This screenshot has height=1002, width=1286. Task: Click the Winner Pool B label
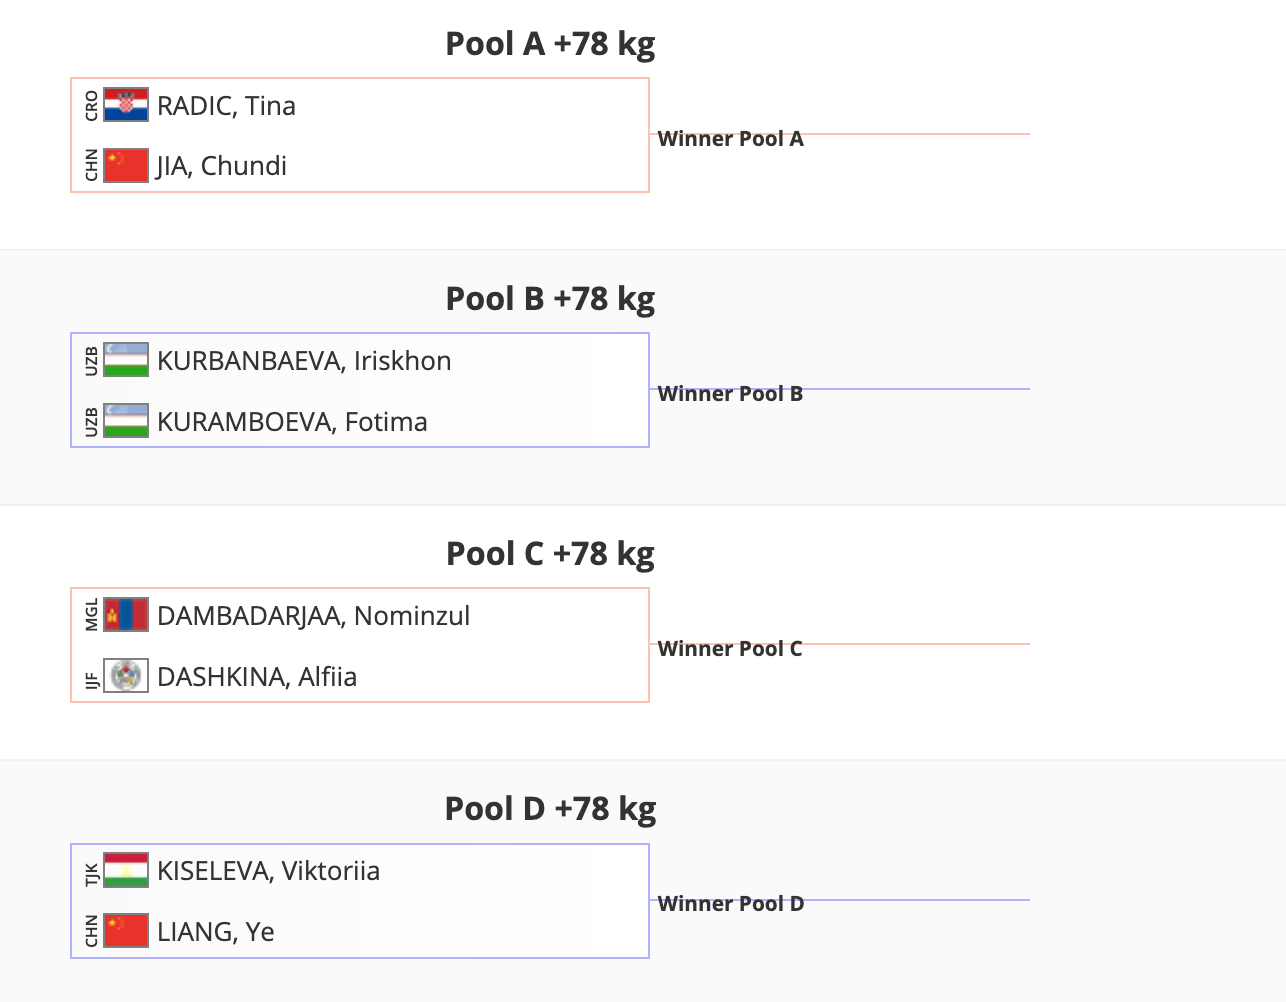tap(731, 394)
